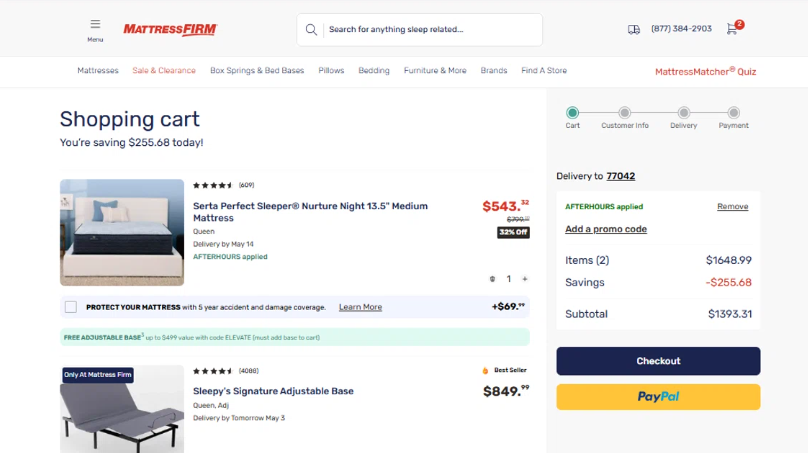This screenshot has width=808, height=453.
Task: Open the hamburger Menu icon
Action: [95, 24]
